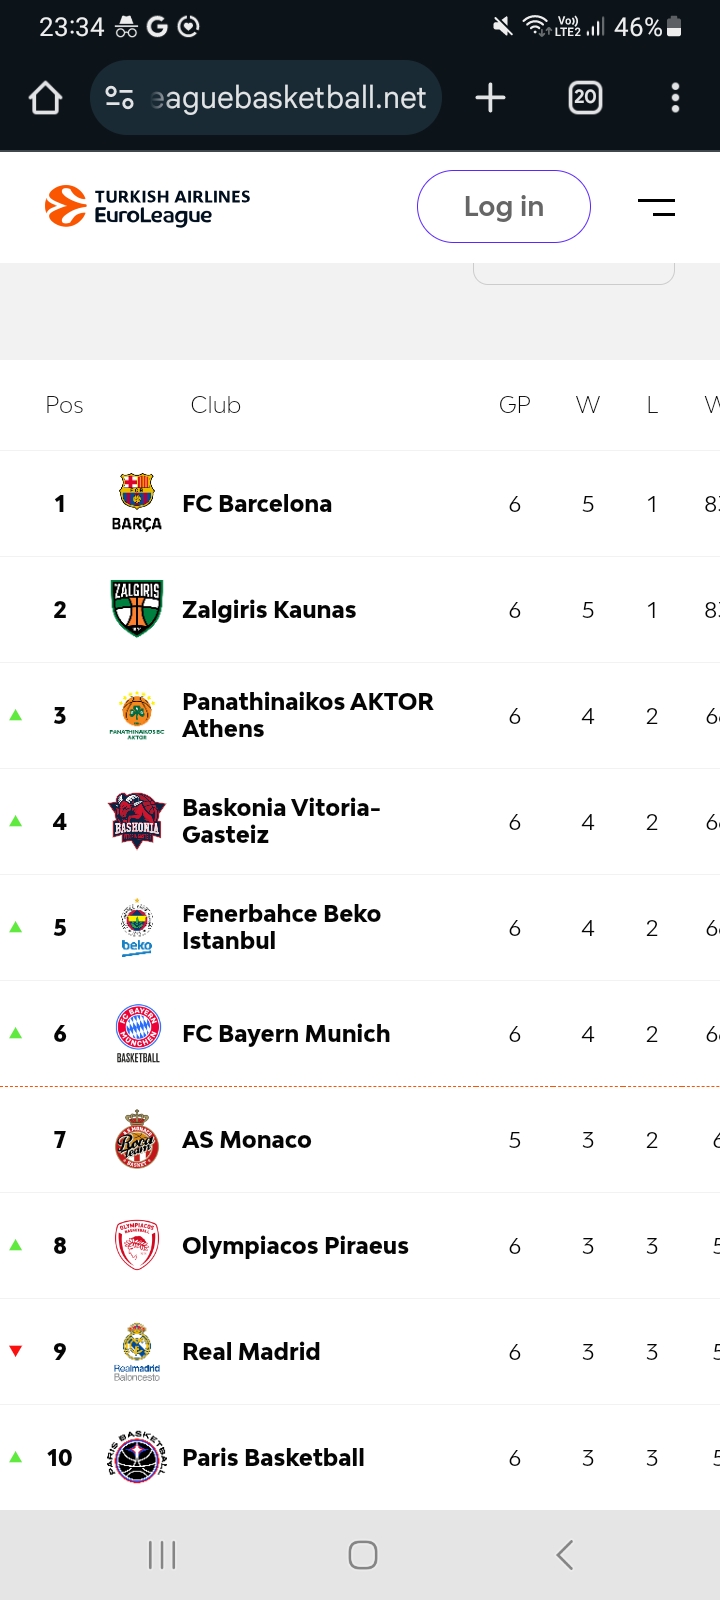Click the Baskonia team logo
The width and height of the screenshot is (720, 1600).
(137, 821)
